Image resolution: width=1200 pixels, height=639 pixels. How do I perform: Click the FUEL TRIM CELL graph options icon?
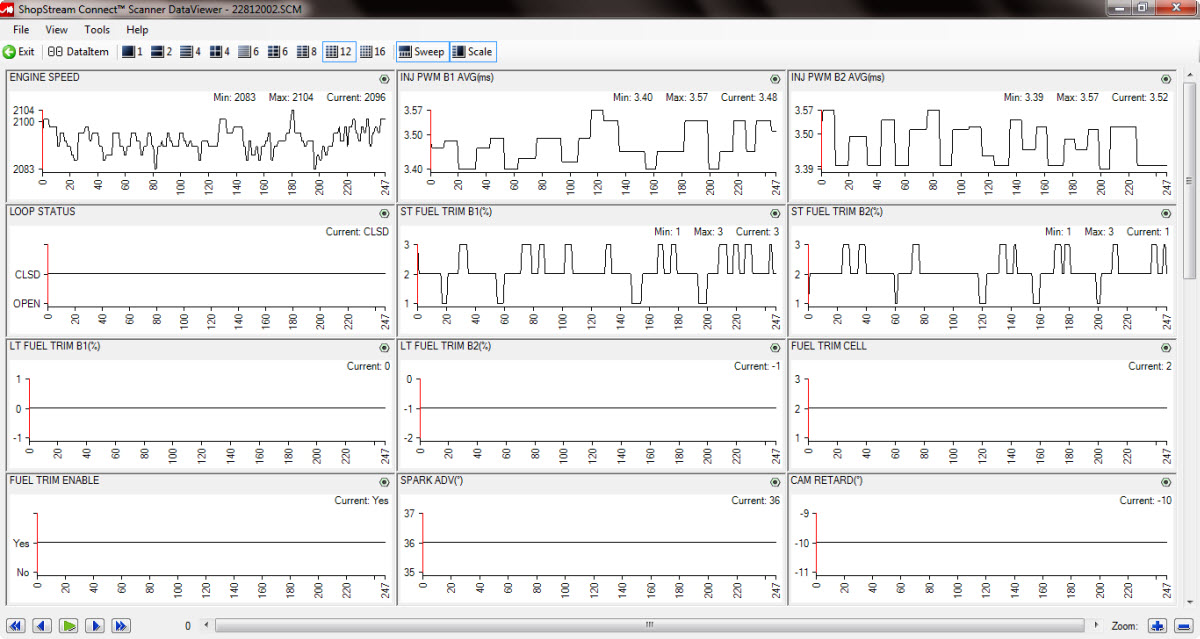pyautogui.click(x=1164, y=347)
